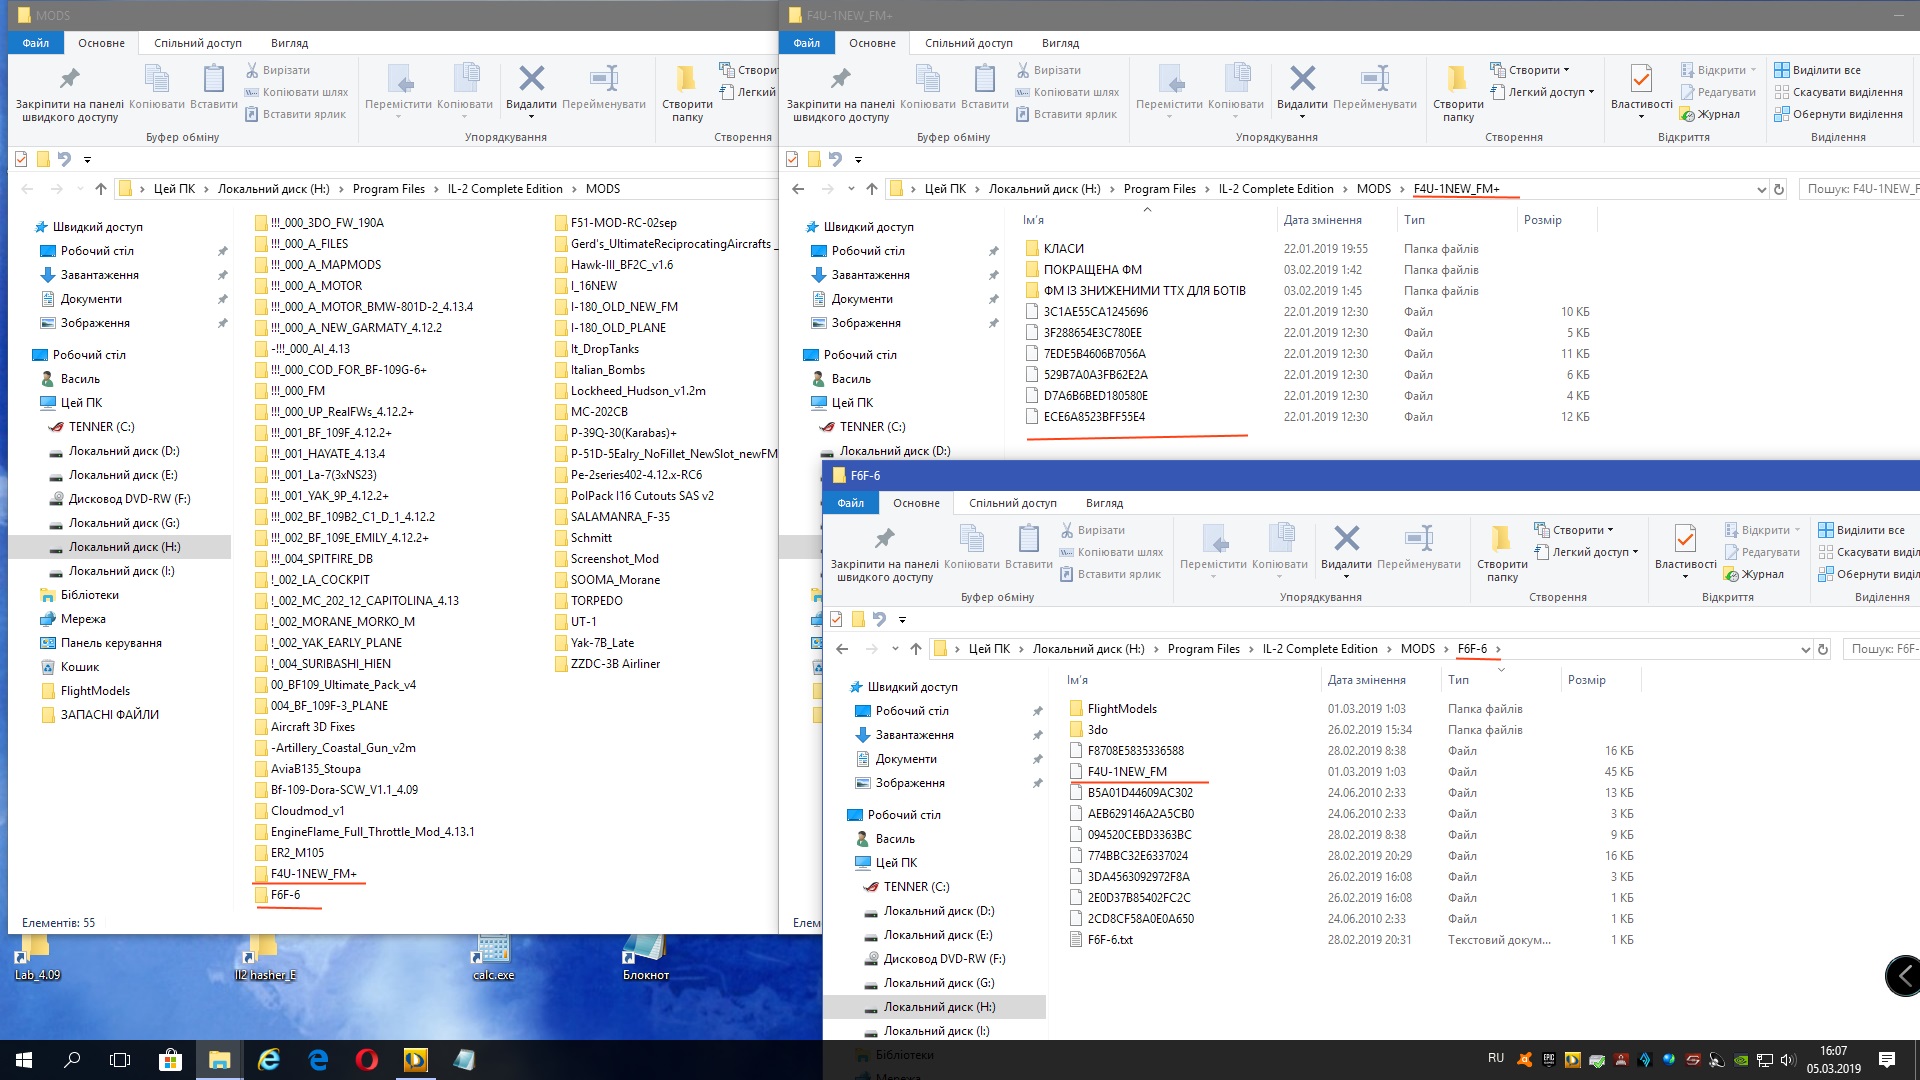This screenshot has width=1920, height=1080.
Task: Select Локальний диск (D:) in MODS navigation pane
Action: tap(124, 451)
